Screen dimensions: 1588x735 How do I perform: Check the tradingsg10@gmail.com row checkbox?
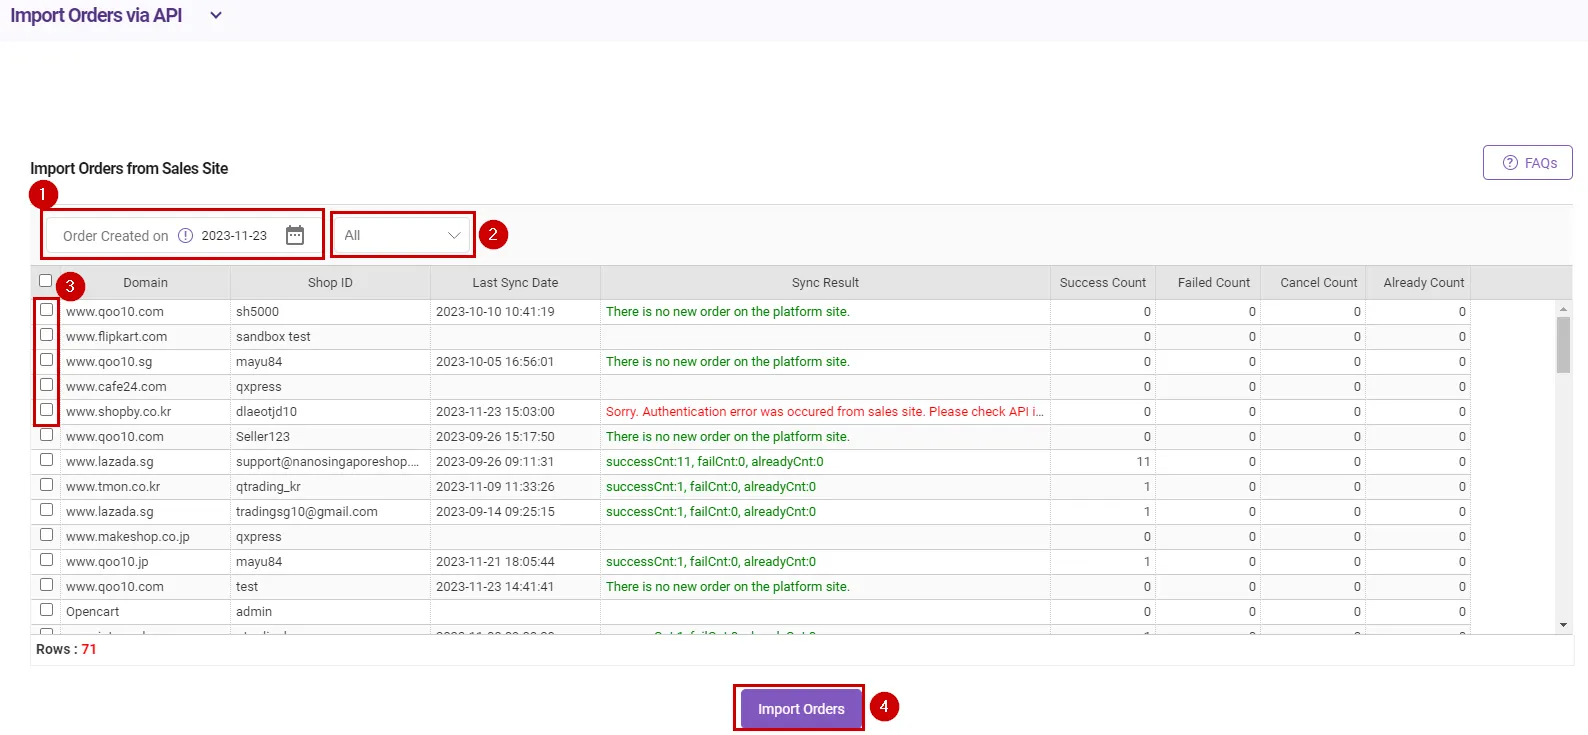tap(46, 510)
